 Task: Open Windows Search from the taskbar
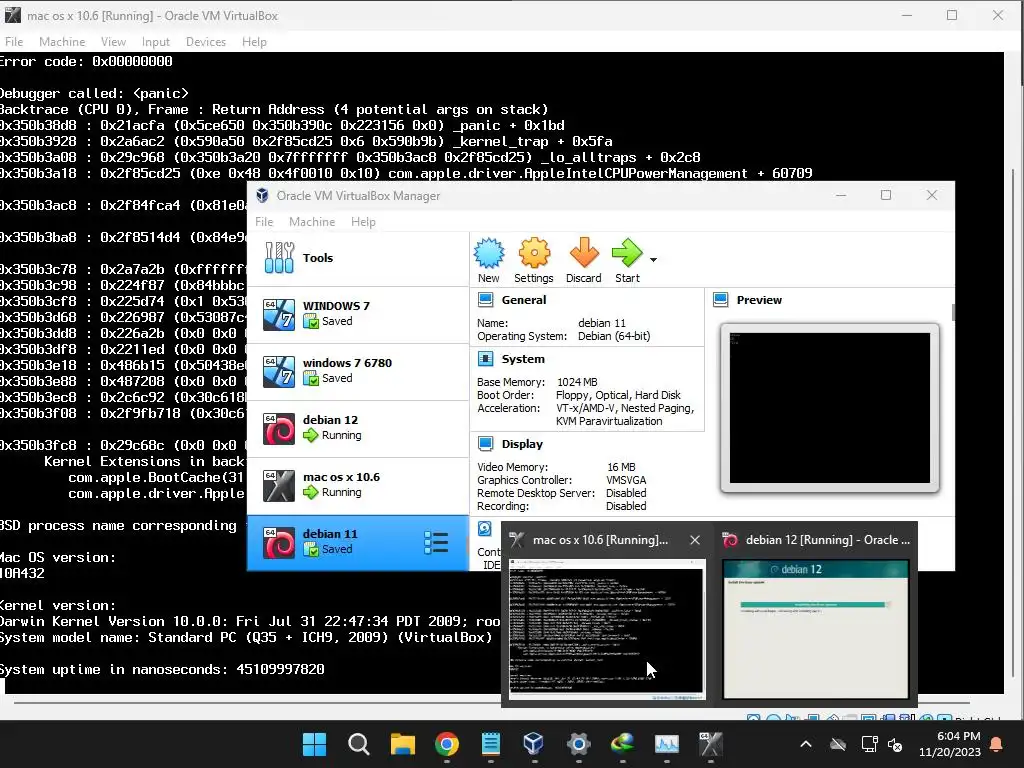(x=359, y=744)
